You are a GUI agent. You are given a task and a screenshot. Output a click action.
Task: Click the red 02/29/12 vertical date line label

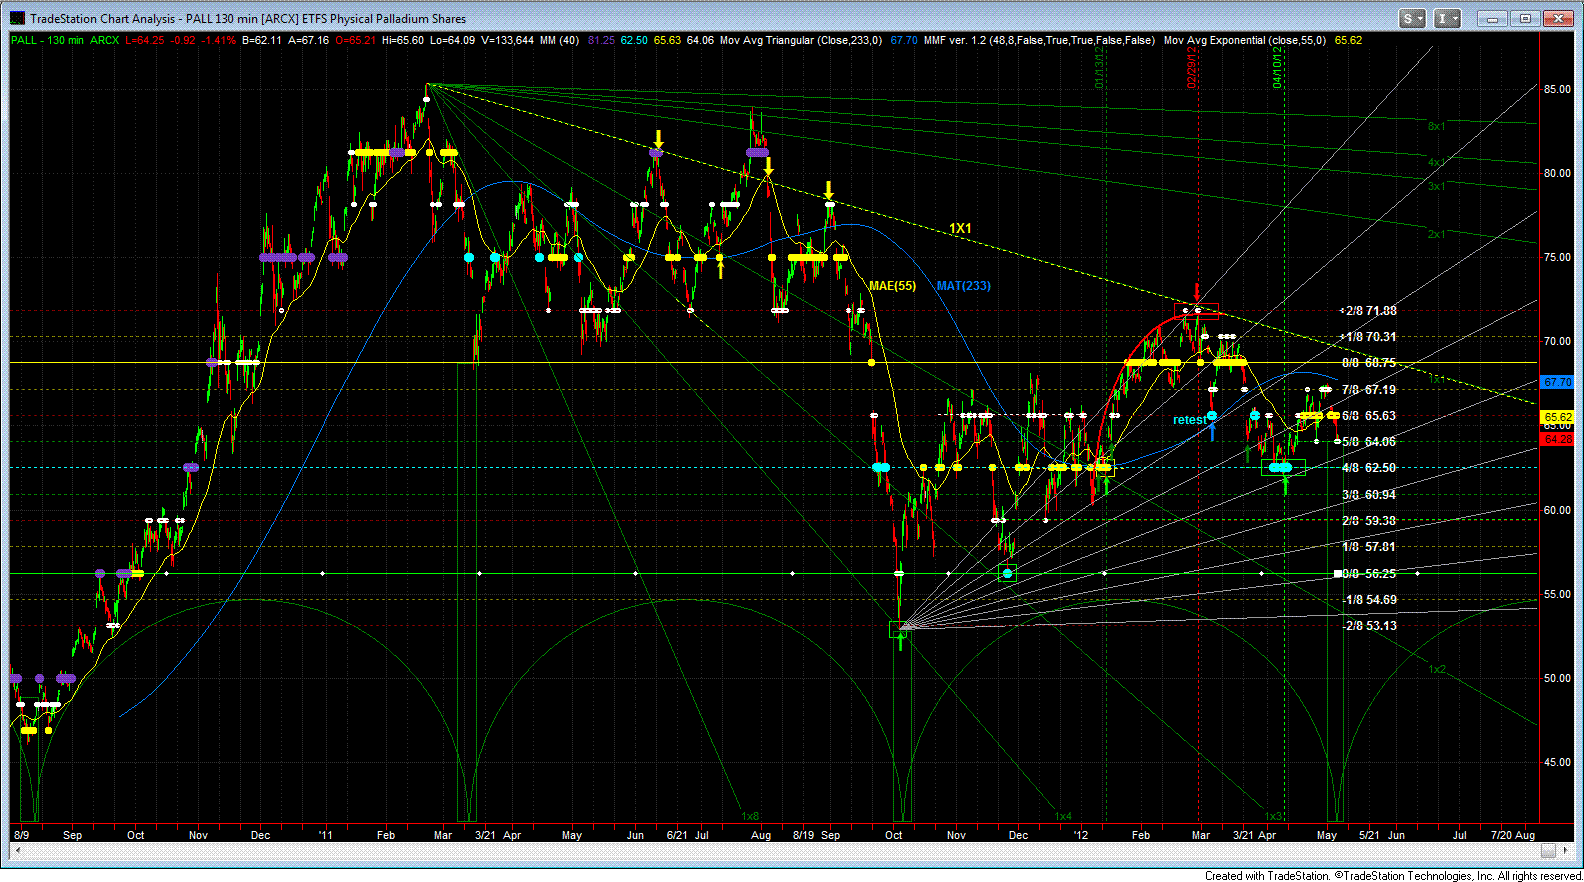point(1193,67)
